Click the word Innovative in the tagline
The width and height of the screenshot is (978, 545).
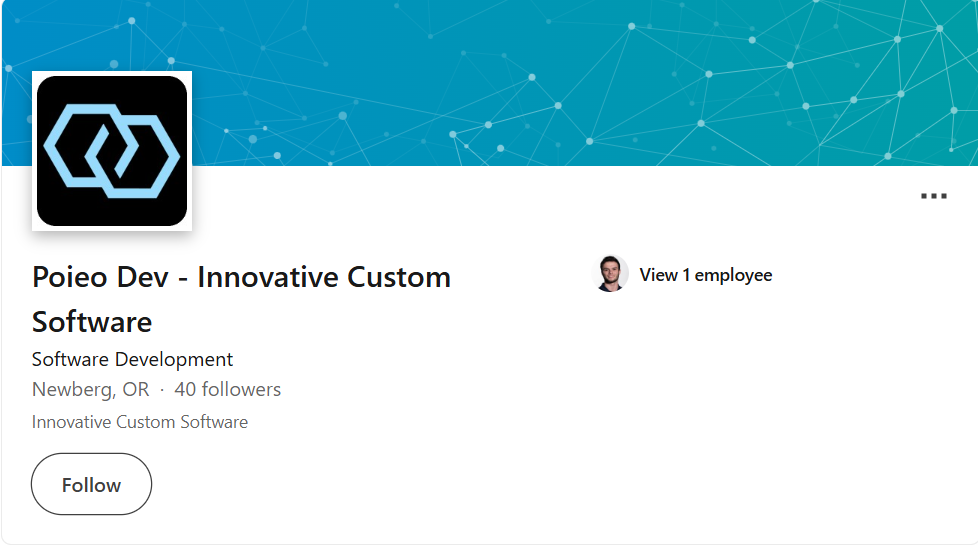point(72,422)
